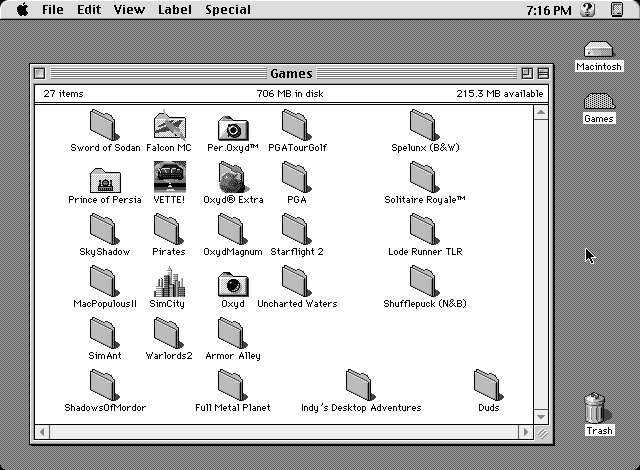Click the Games window close box
The width and height of the screenshot is (640, 470).
click(40, 73)
